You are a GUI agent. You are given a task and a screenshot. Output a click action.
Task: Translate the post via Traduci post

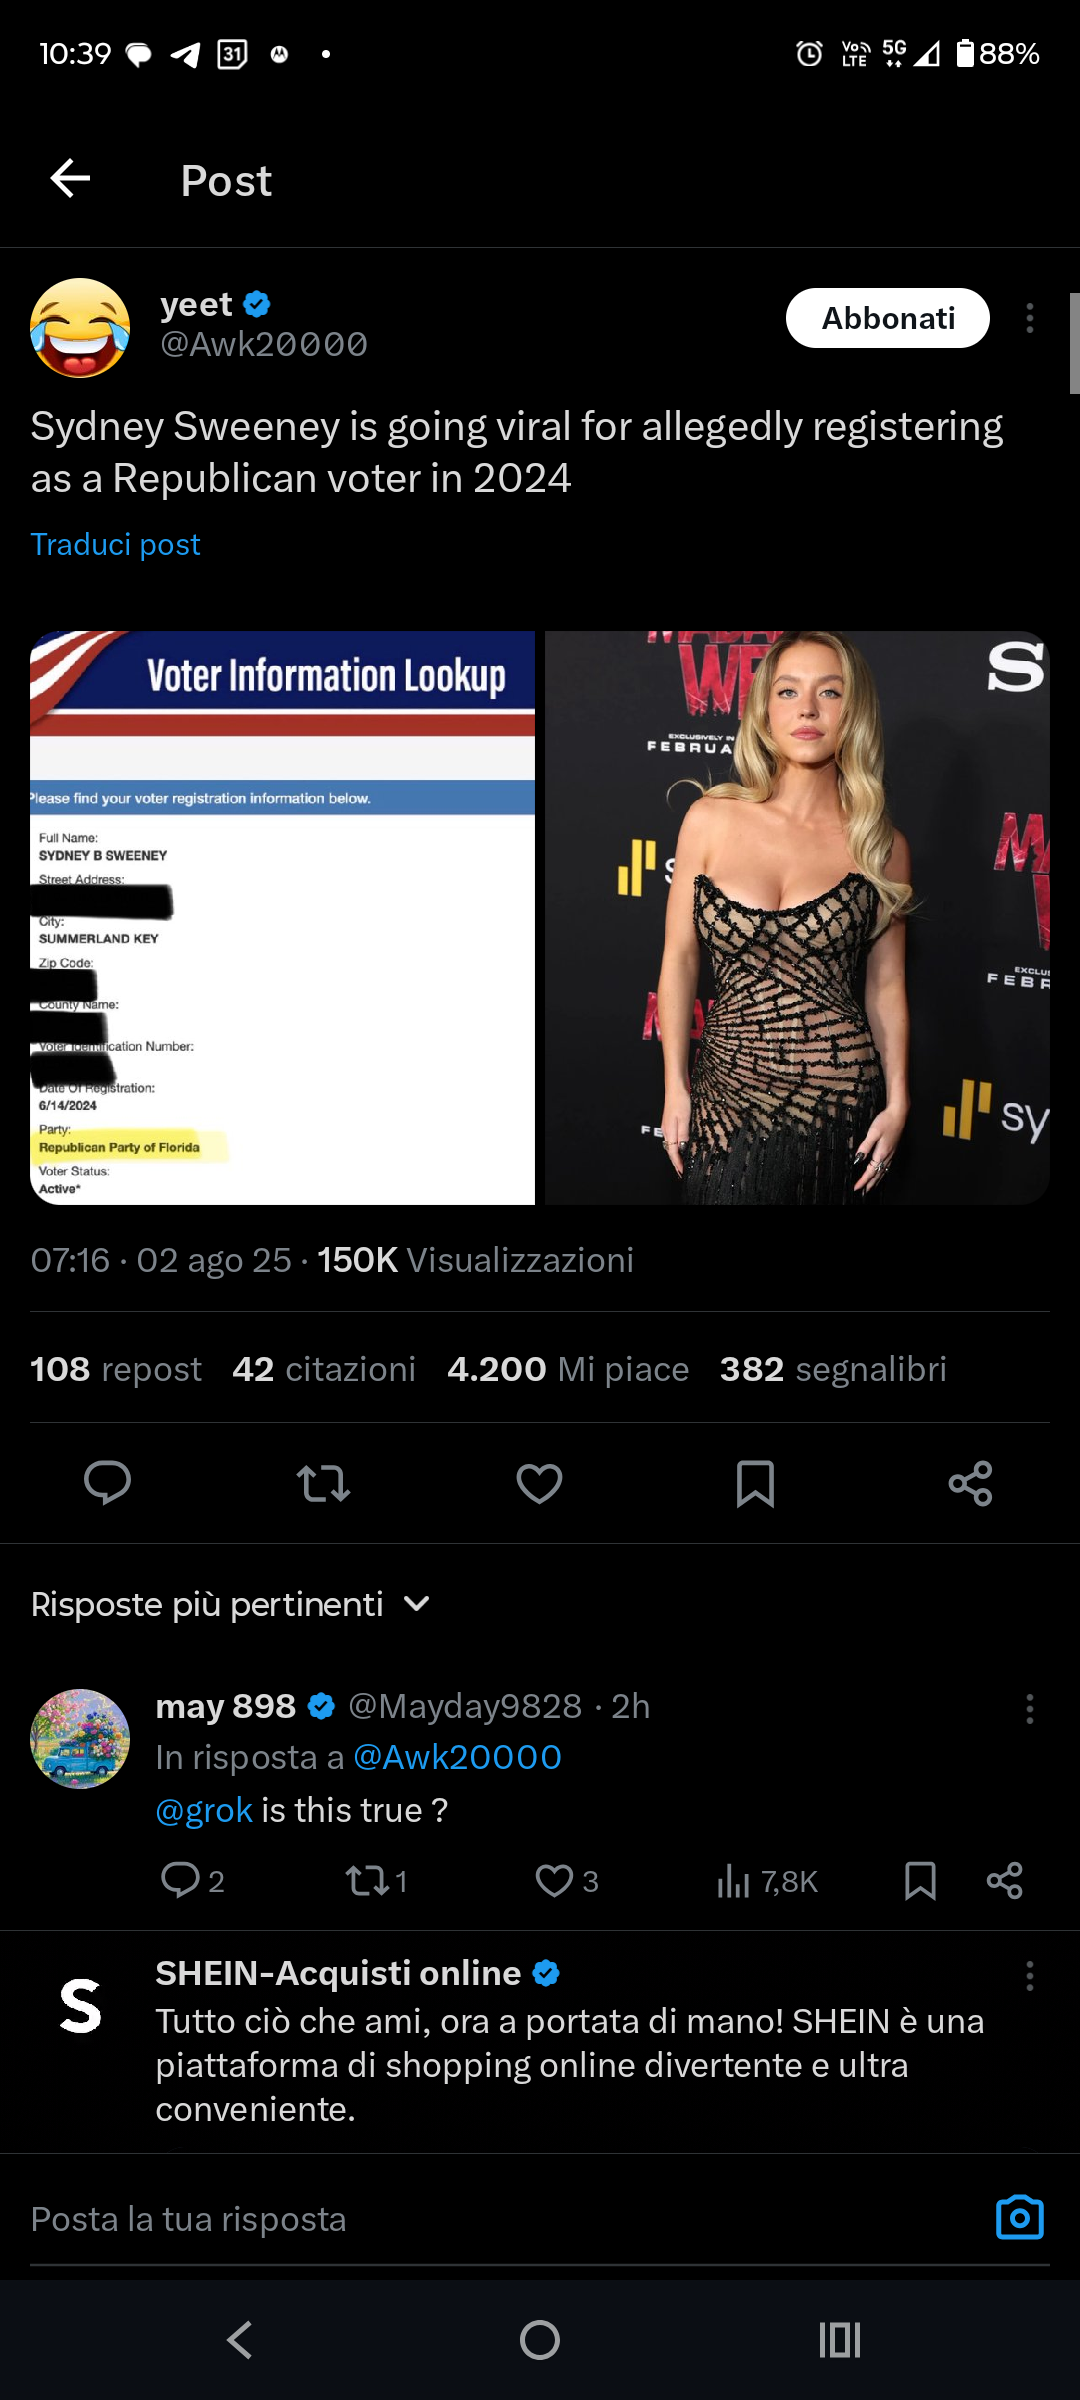115,544
